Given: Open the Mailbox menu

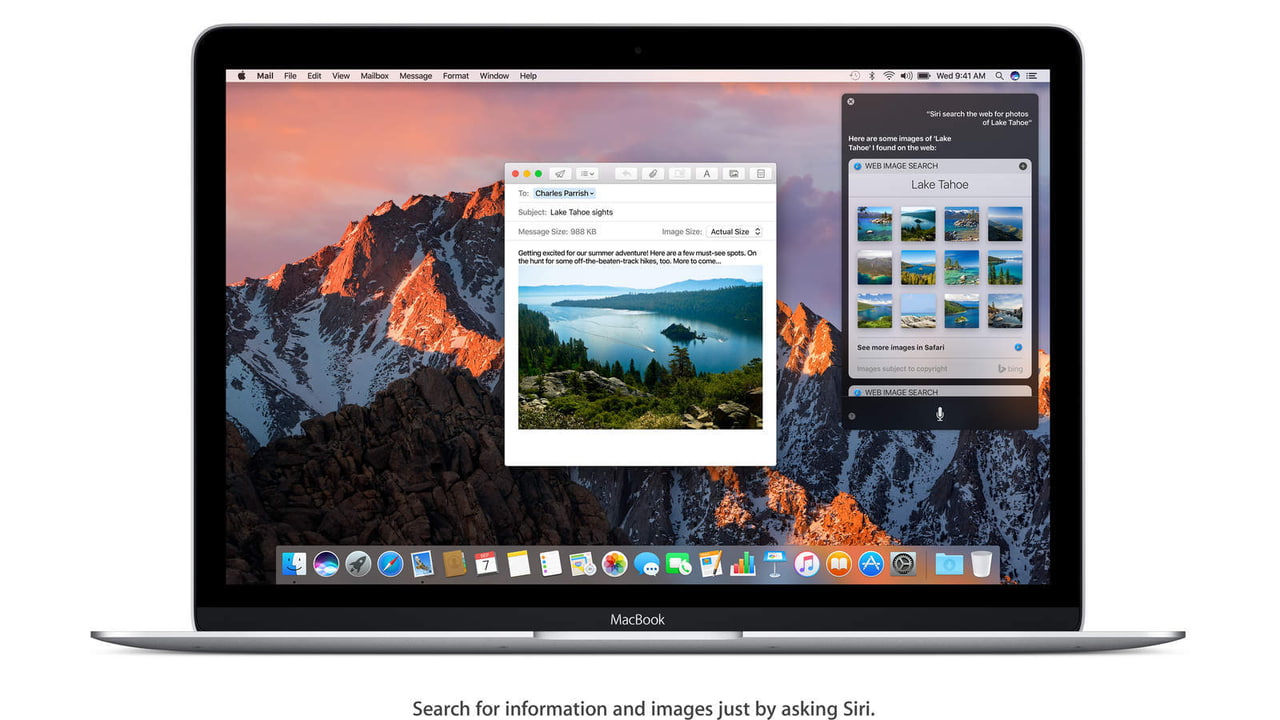Looking at the screenshot, I should 374,76.
